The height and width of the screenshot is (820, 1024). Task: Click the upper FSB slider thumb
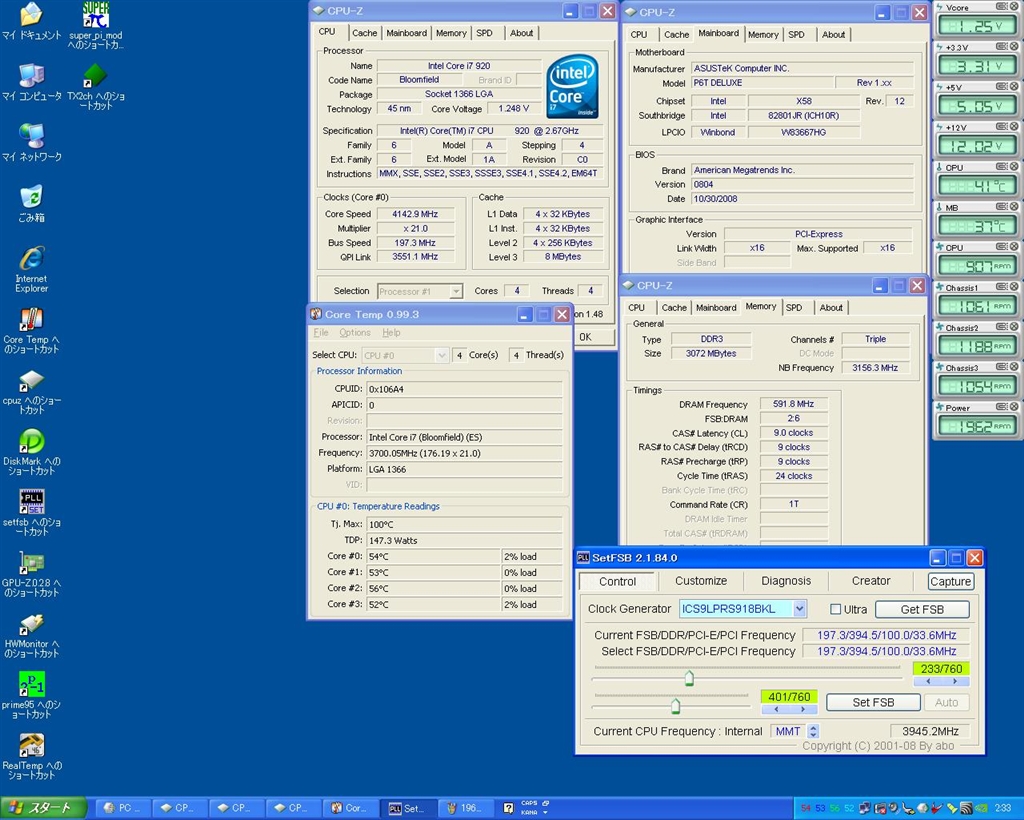click(689, 679)
